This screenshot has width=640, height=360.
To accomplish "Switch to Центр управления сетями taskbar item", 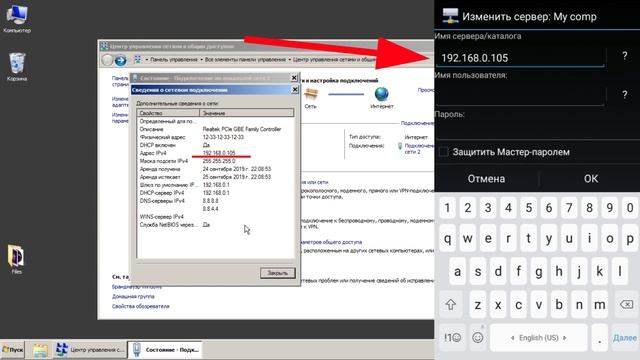I will coord(89,350).
